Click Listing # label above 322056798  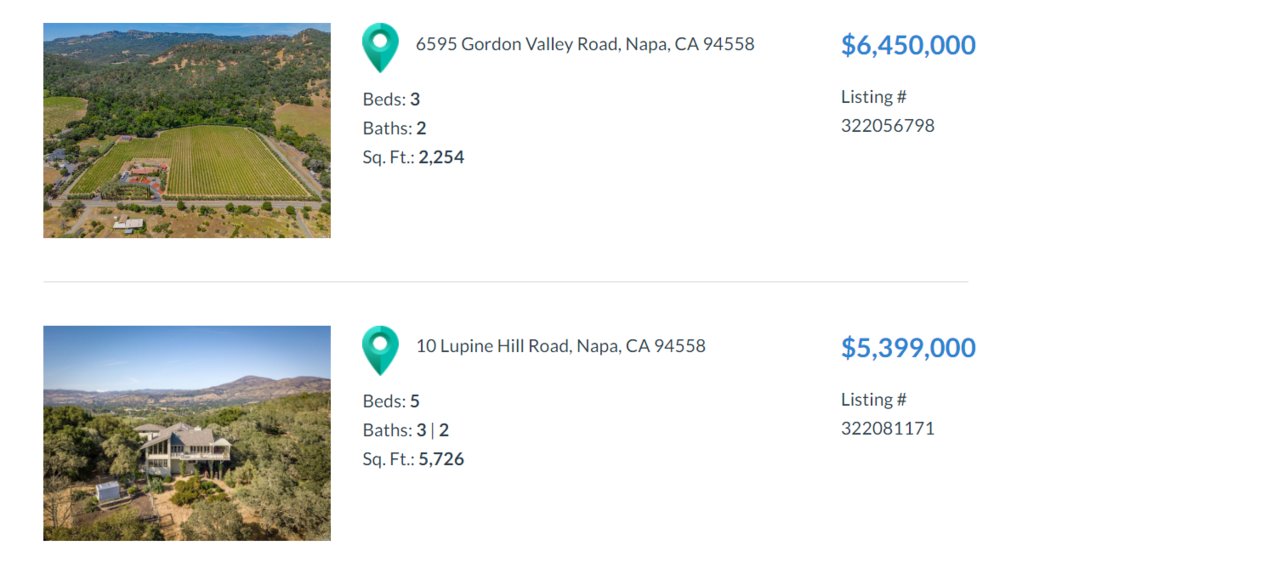(874, 97)
